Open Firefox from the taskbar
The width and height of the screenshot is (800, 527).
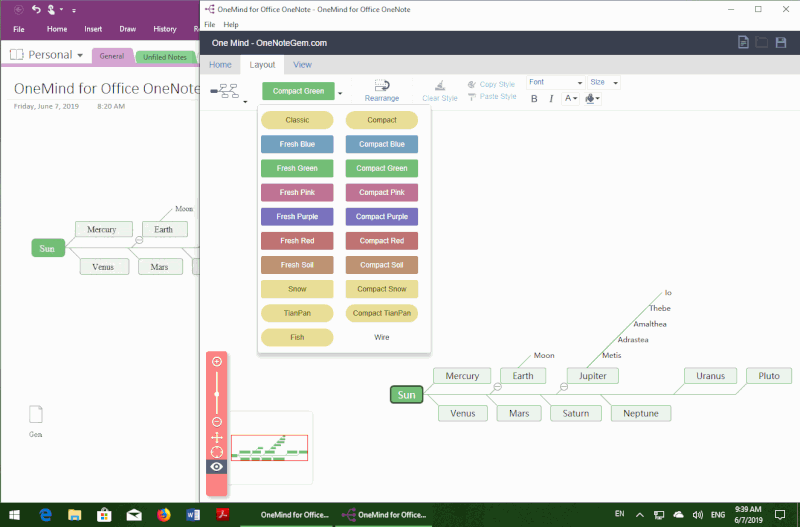164,514
